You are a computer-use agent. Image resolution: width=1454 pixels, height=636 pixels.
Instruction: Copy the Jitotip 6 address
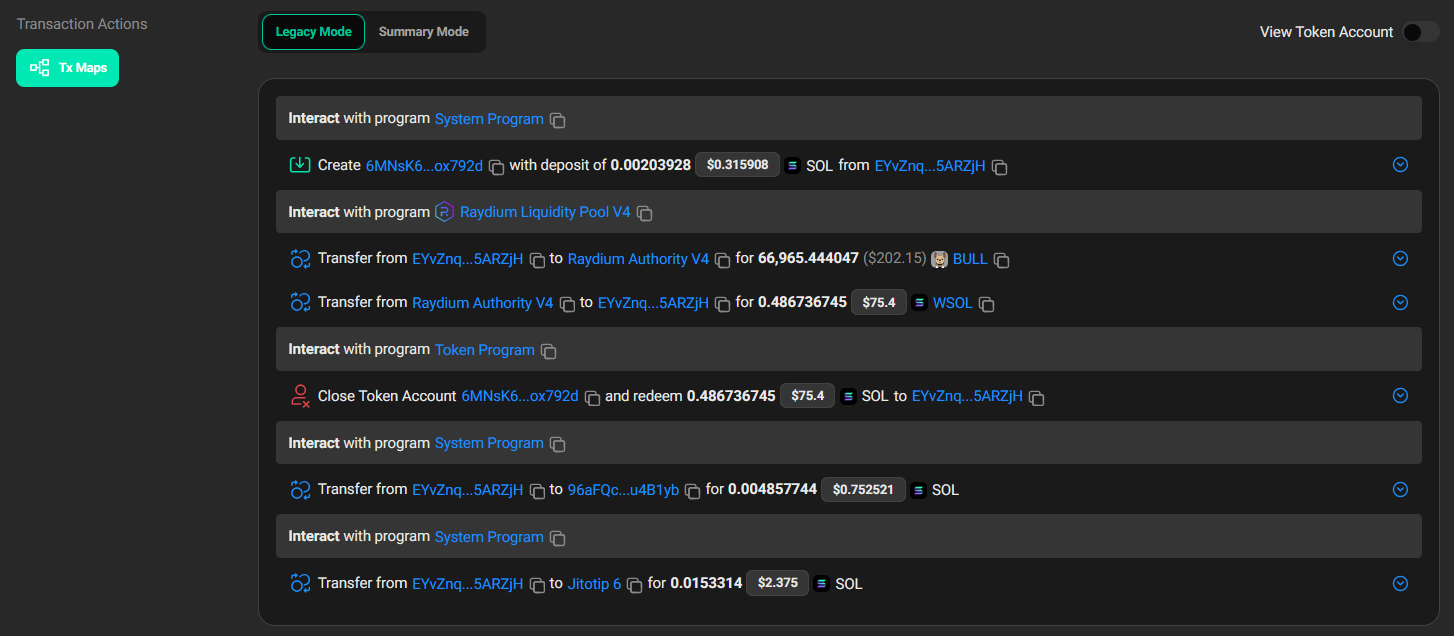click(x=634, y=584)
